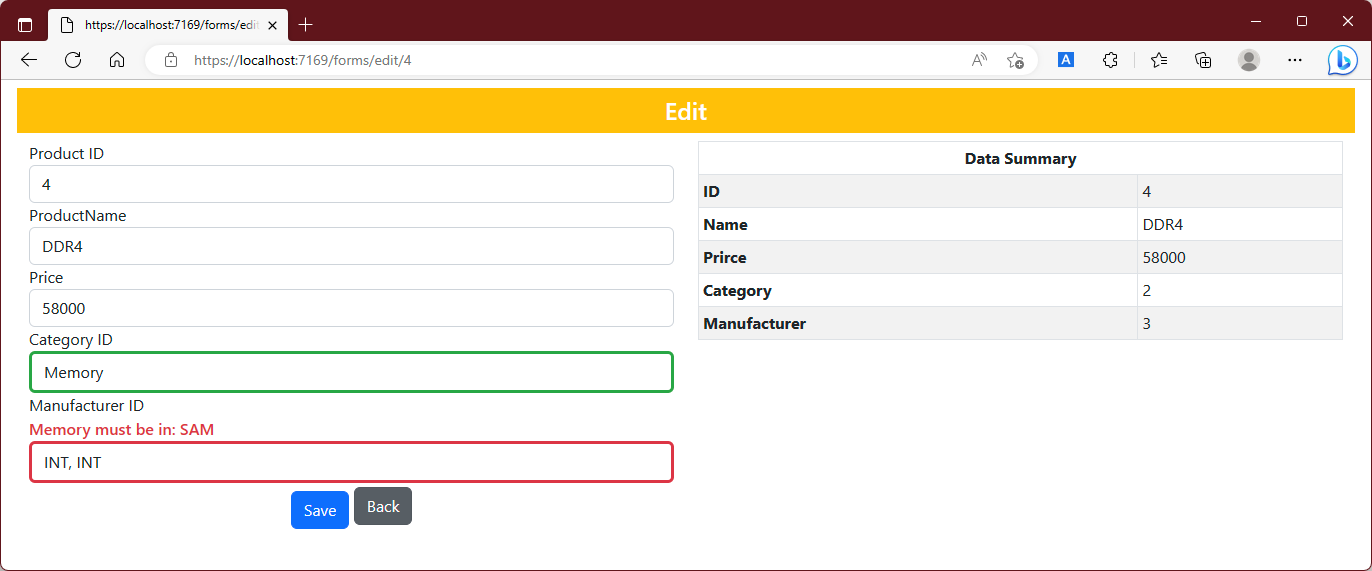The width and height of the screenshot is (1372, 571).
Task: Open the browser home page
Action: [x=117, y=60]
